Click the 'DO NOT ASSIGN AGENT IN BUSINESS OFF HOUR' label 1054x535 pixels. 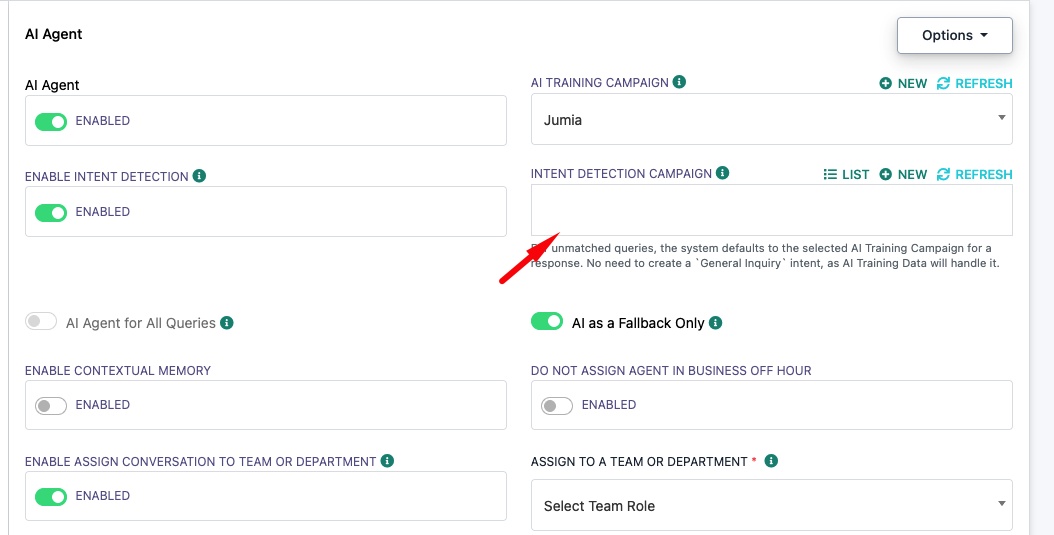(671, 370)
